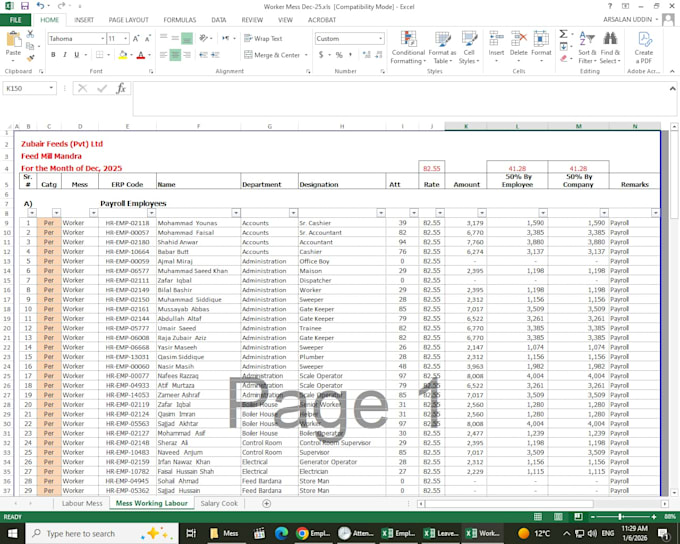
Task: Click the Undo arrow icon
Action: click(40, 6)
